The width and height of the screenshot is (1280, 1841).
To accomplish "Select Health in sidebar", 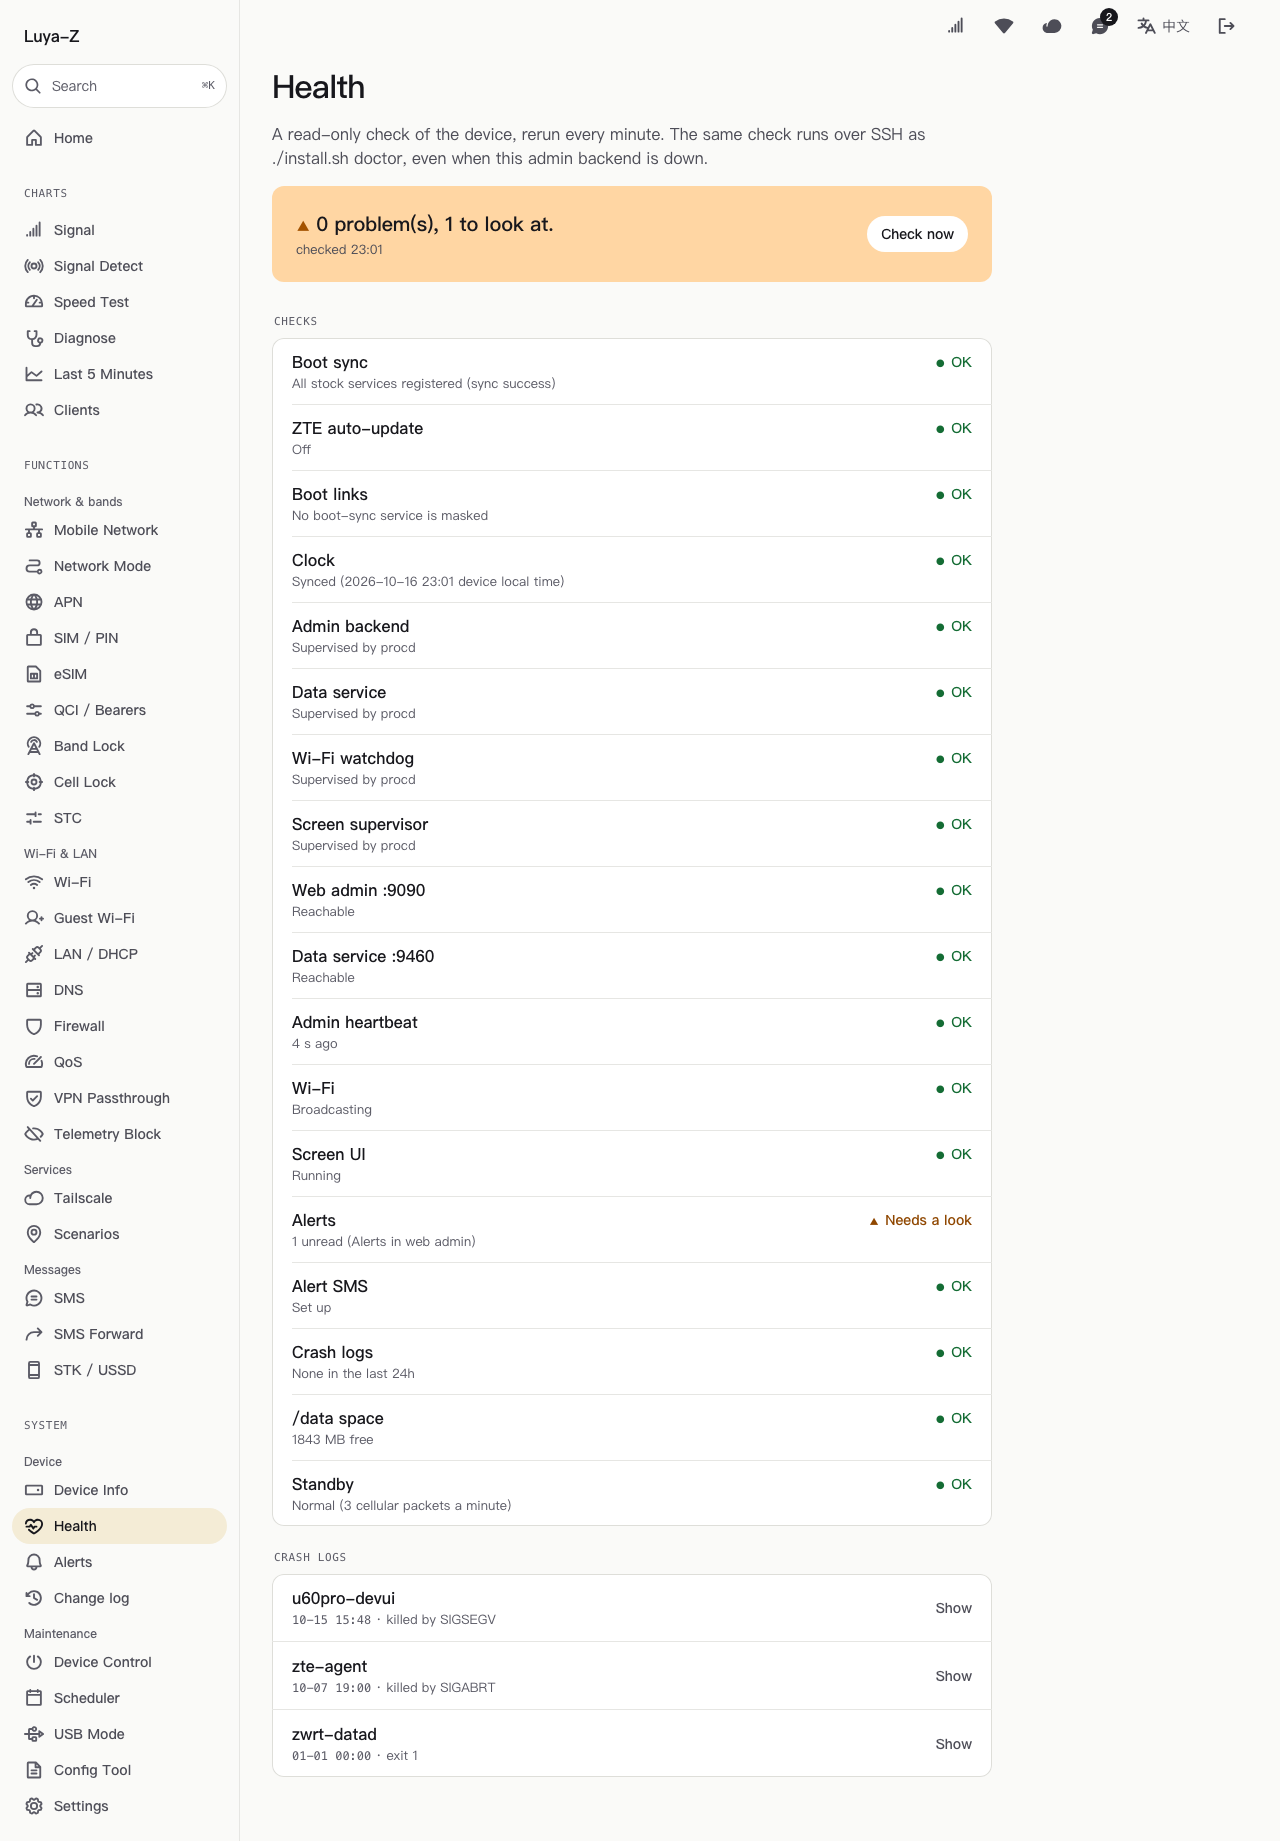I will pyautogui.click(x=119, y=1526).
